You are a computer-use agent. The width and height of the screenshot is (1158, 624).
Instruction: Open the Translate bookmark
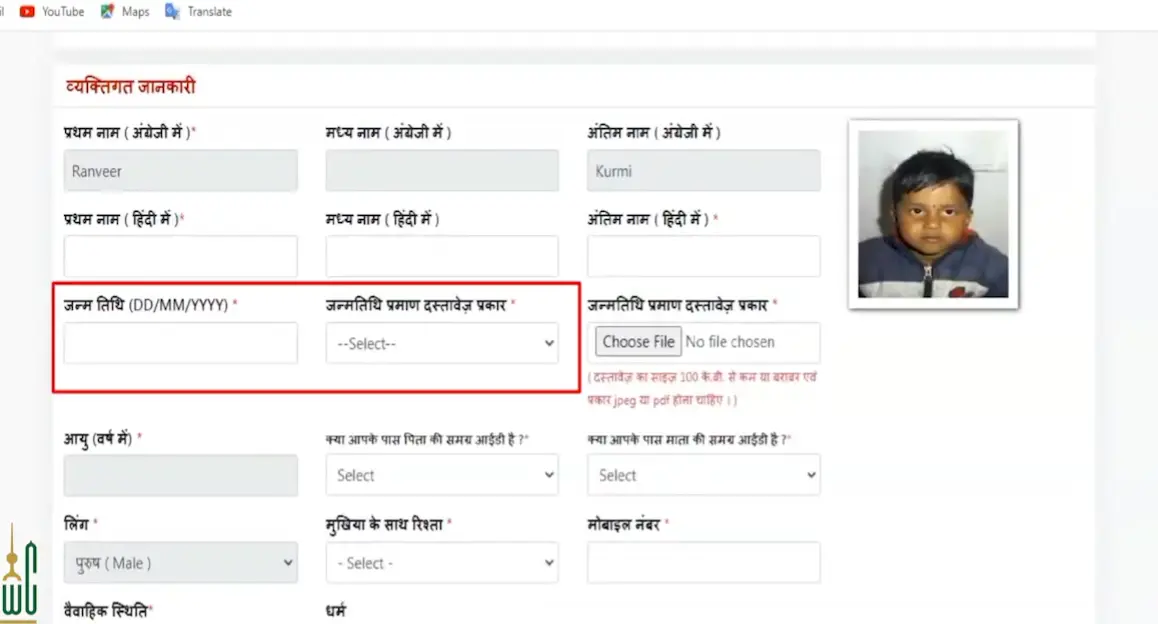pos(199,11)
